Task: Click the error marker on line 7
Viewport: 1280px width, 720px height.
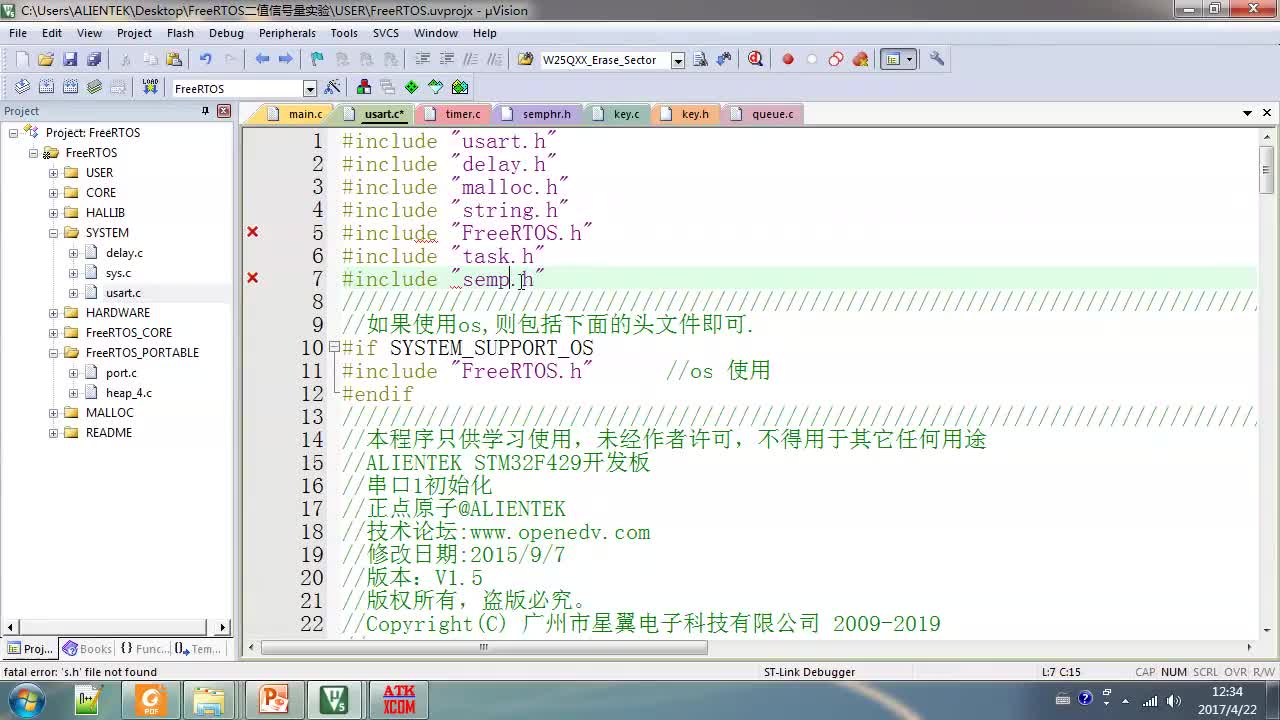Action: 253,278
